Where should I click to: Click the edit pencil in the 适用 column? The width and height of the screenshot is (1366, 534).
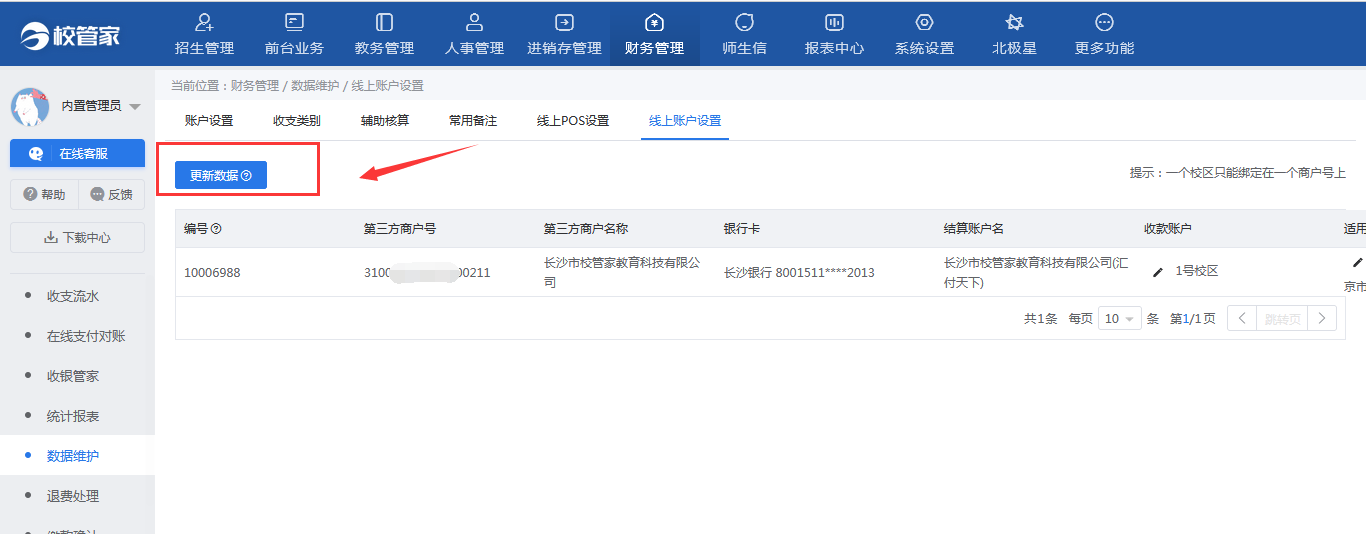1357,262
